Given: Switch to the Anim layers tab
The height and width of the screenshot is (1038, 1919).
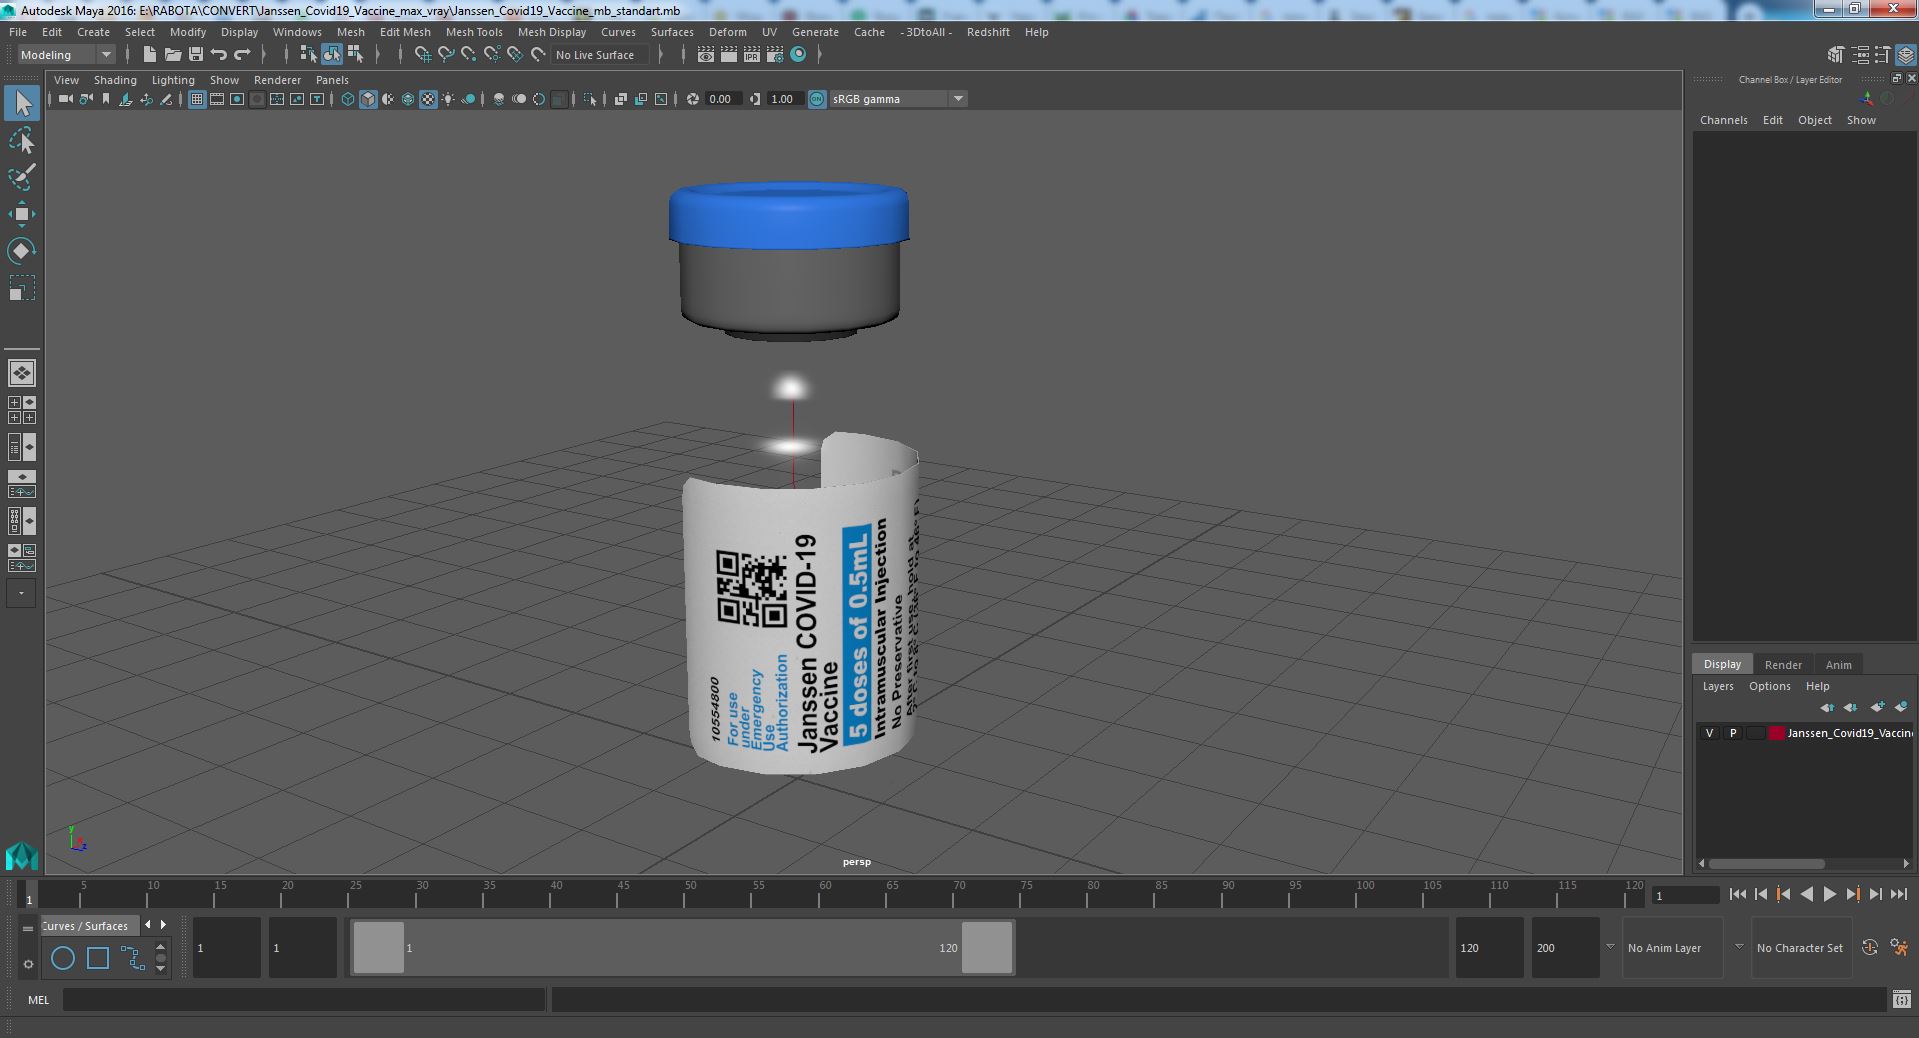Looking at the screenshot, I should tap(1838, 664).
